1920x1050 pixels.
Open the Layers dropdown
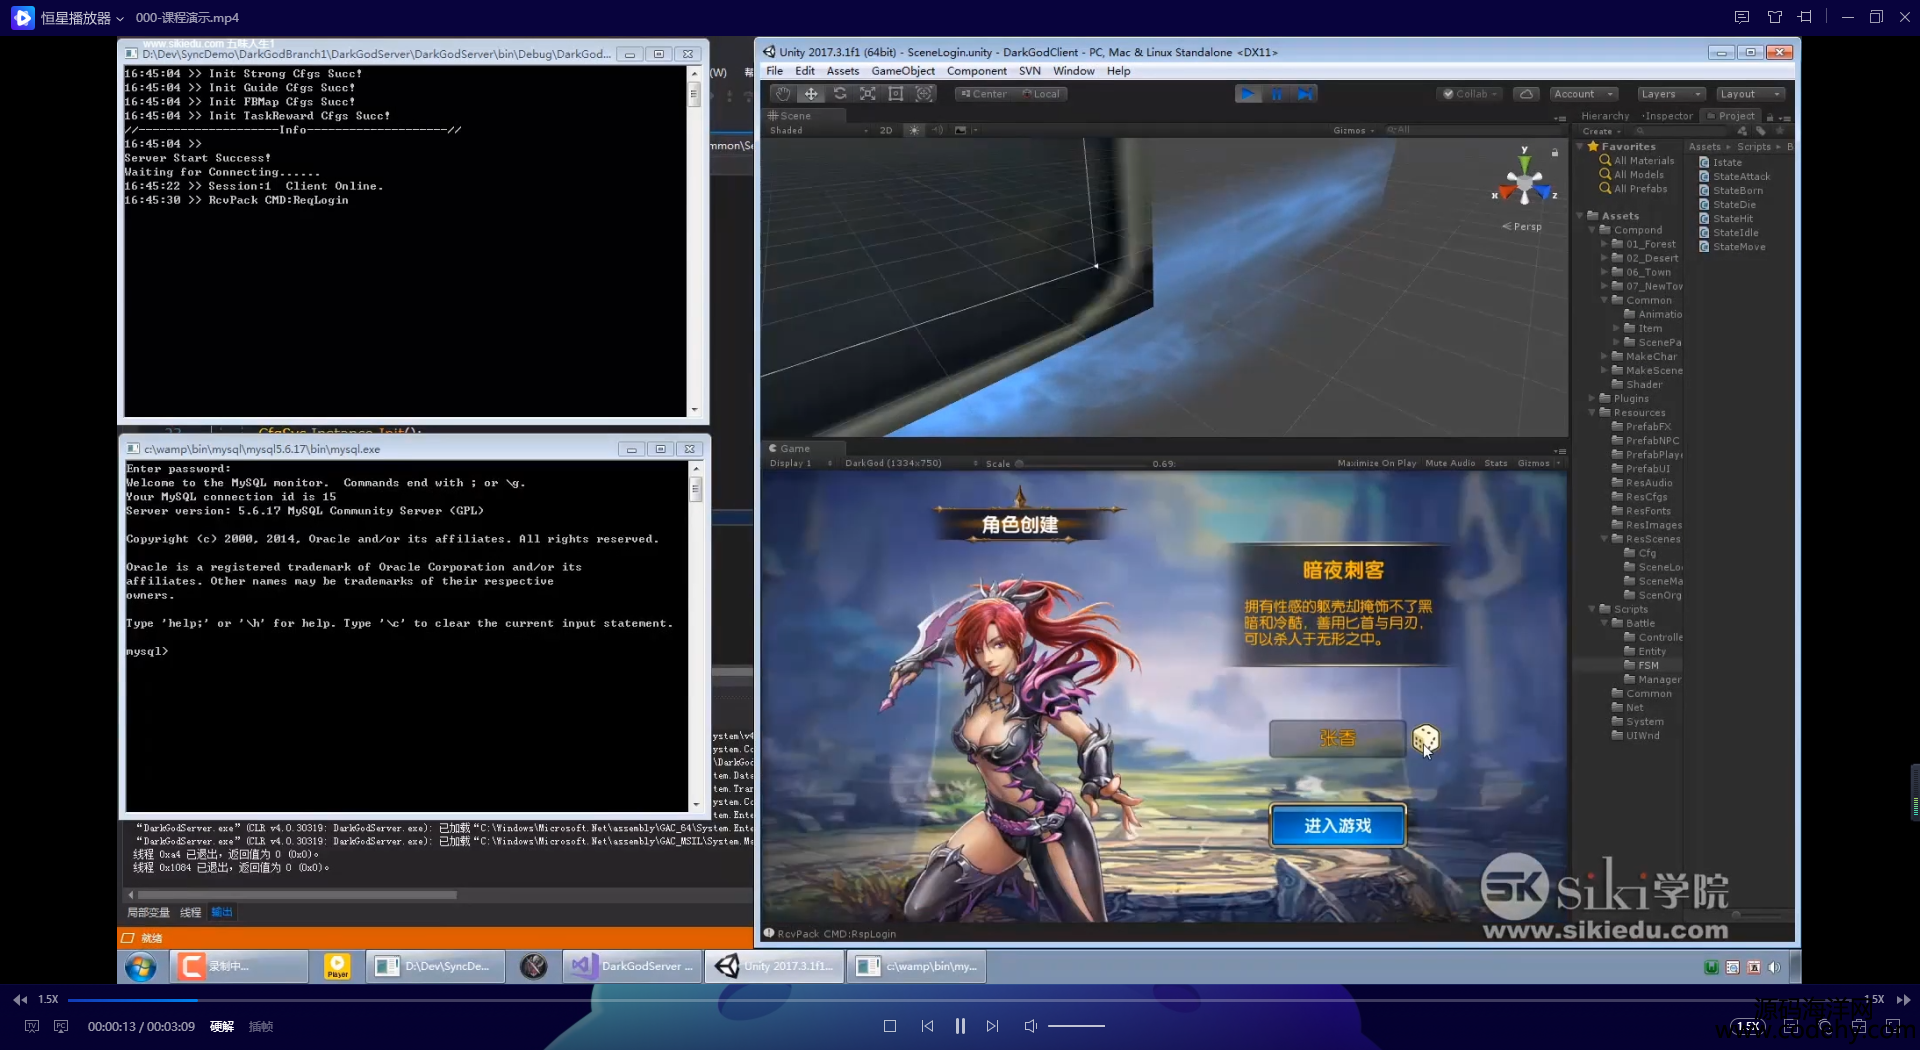click(x=1670, y=94)
